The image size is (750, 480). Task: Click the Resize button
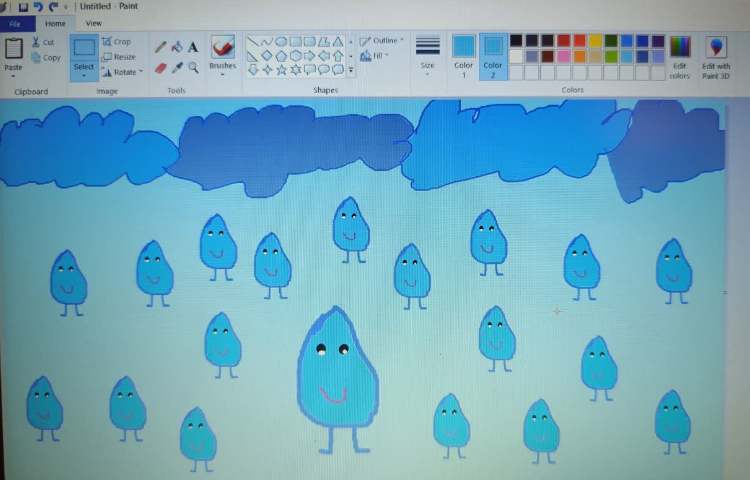coord(118,57)
